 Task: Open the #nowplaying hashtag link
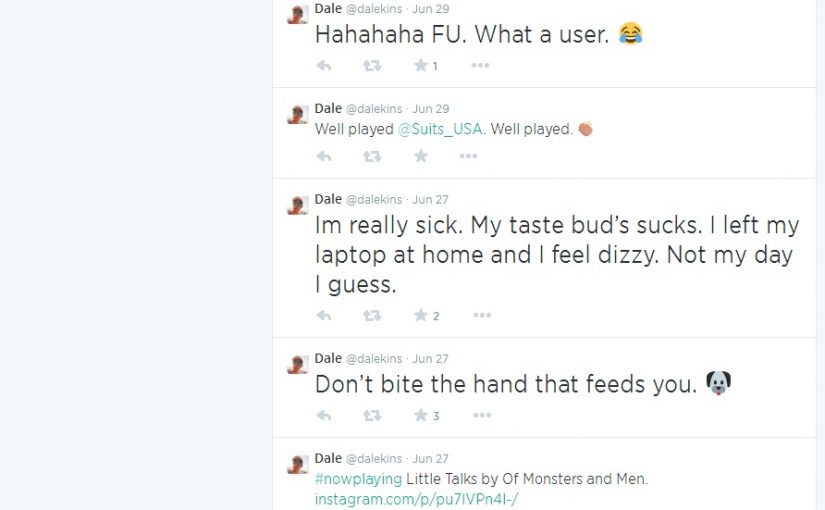pyautogui.click(x=358, y=479)
